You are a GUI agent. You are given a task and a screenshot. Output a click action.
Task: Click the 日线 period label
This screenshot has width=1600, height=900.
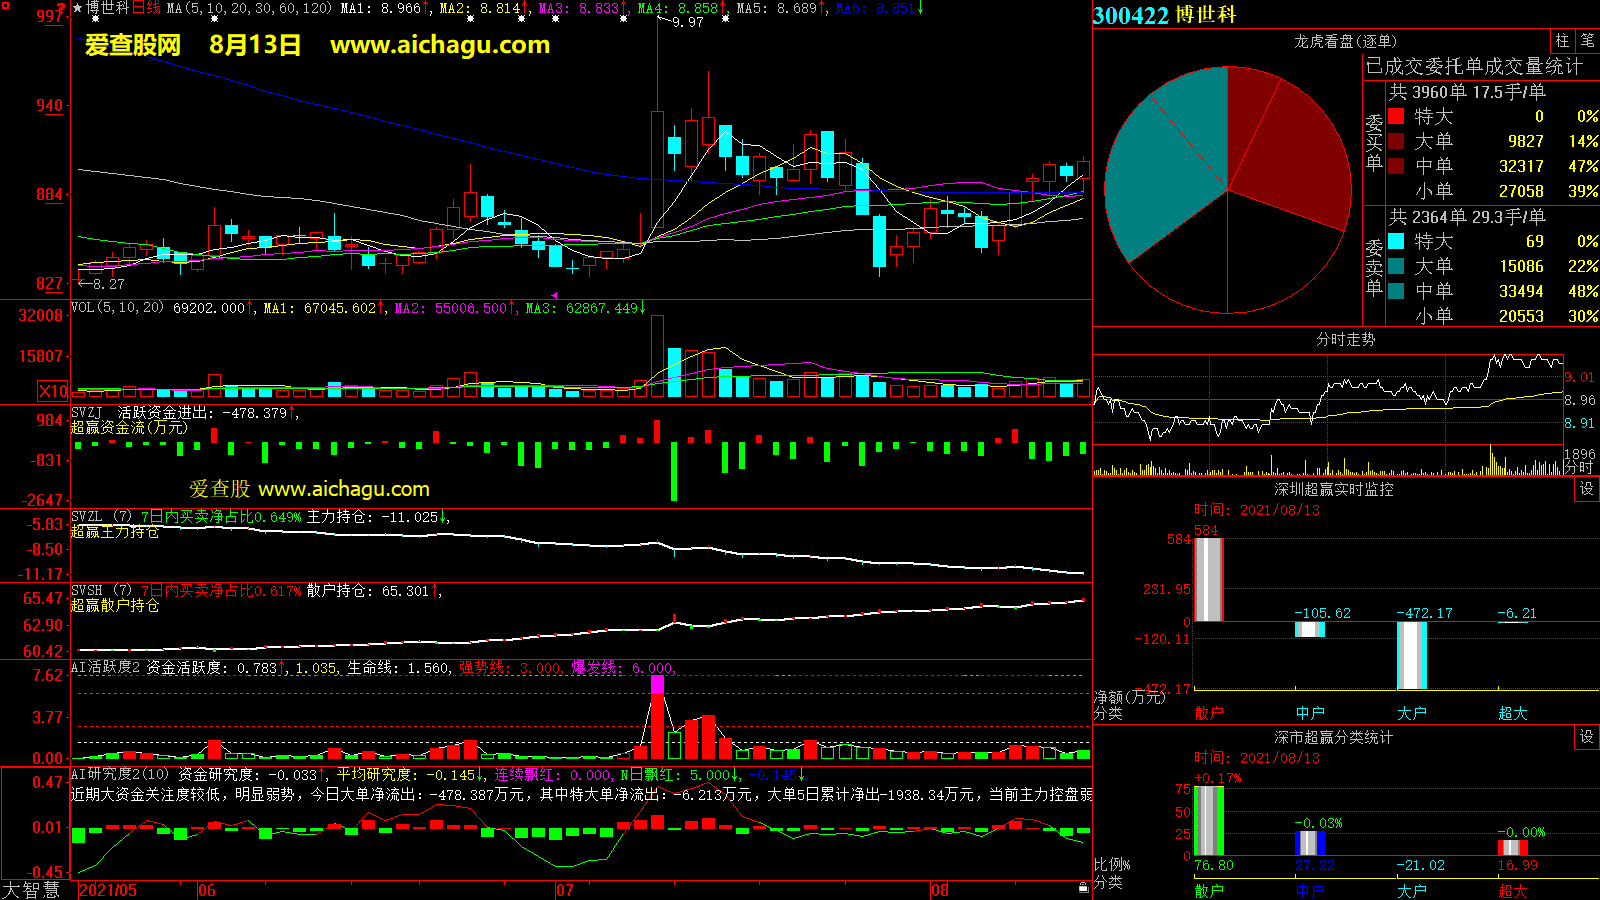coord(147,8)
